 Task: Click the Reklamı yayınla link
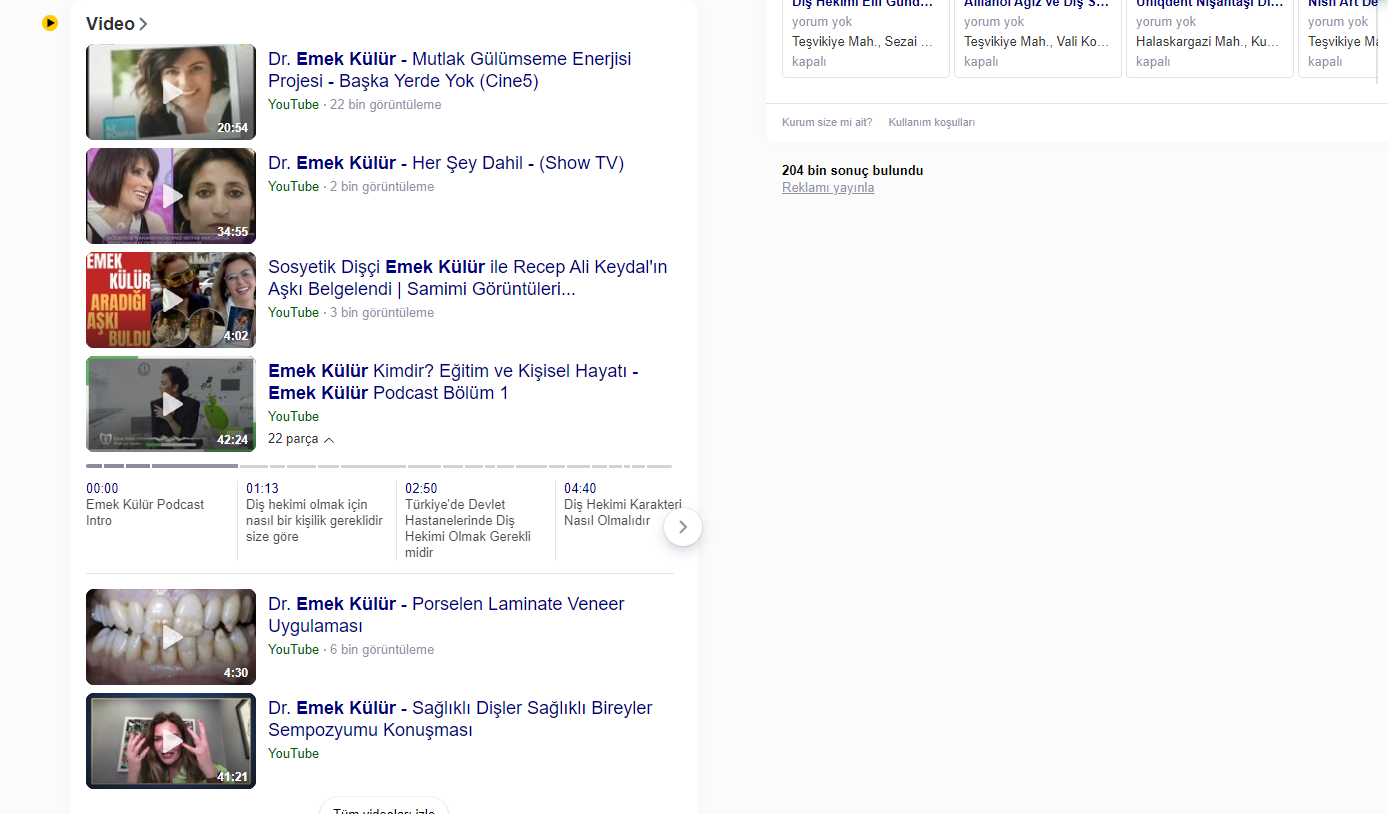[x=828, y=188]
